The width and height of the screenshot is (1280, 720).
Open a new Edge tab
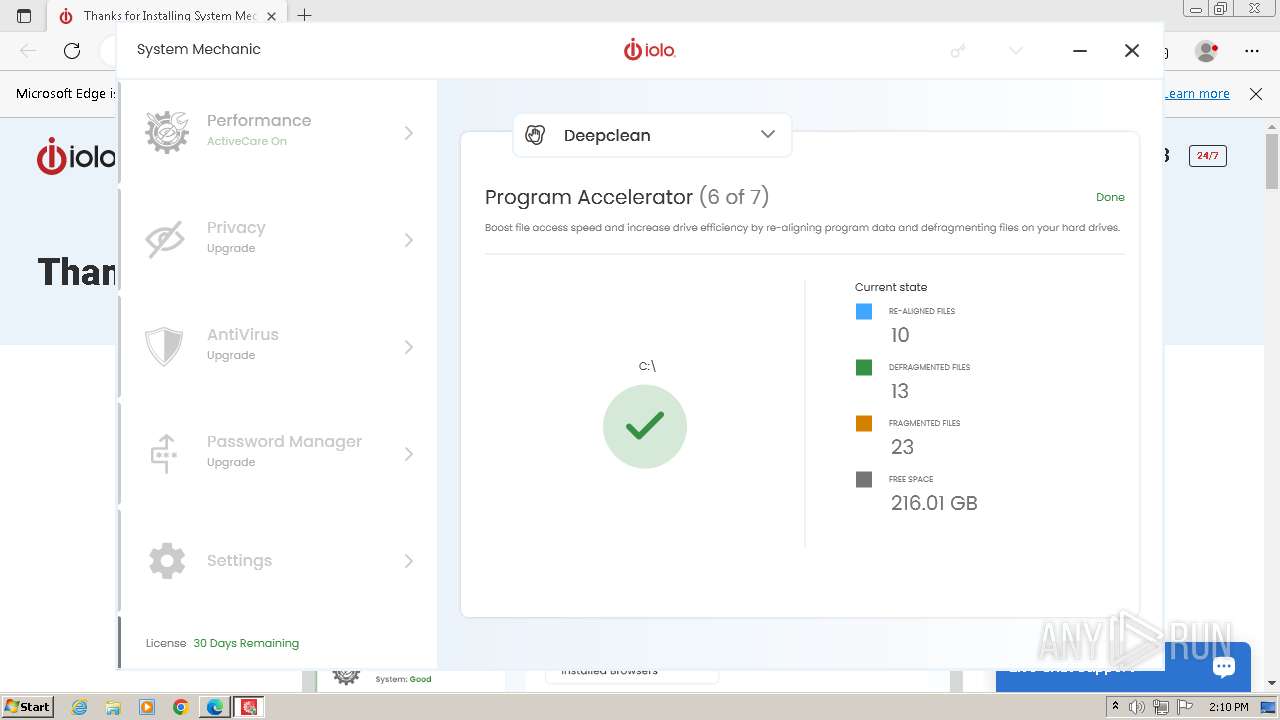305,15
